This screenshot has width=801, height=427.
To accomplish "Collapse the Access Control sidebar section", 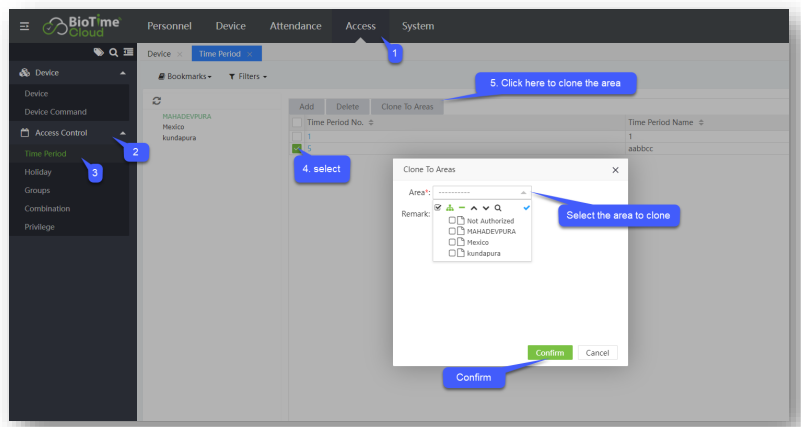I will [x=122, y=133].
